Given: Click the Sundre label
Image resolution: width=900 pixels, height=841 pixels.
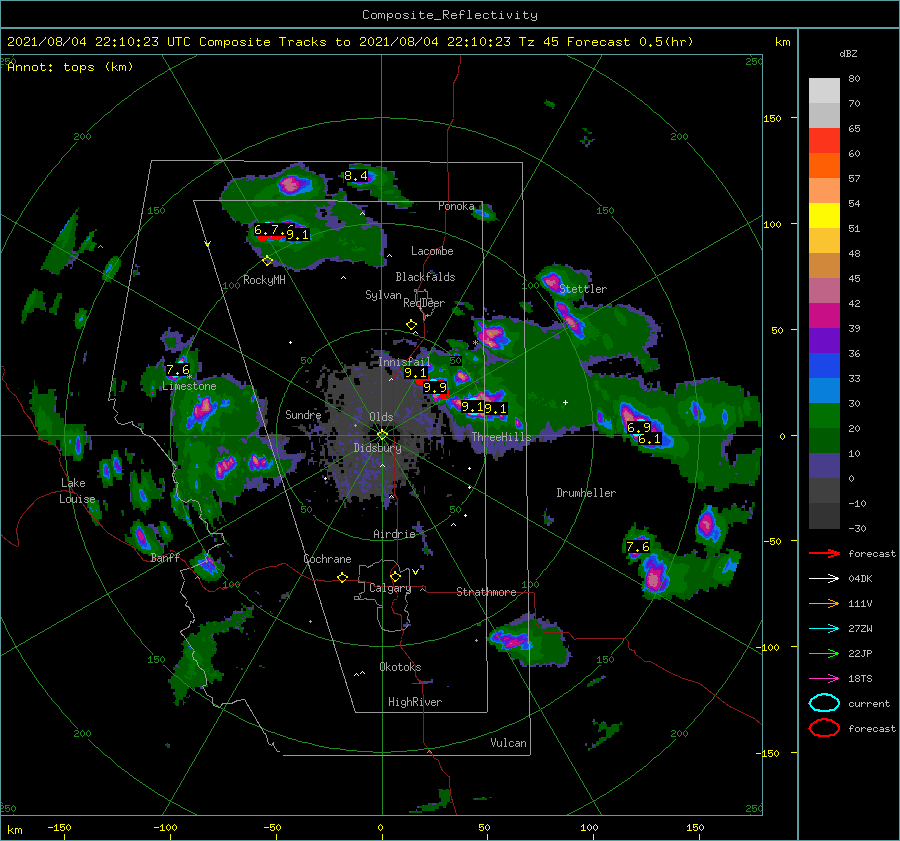Looking at the screenshot, I should (x=303, y=414).
